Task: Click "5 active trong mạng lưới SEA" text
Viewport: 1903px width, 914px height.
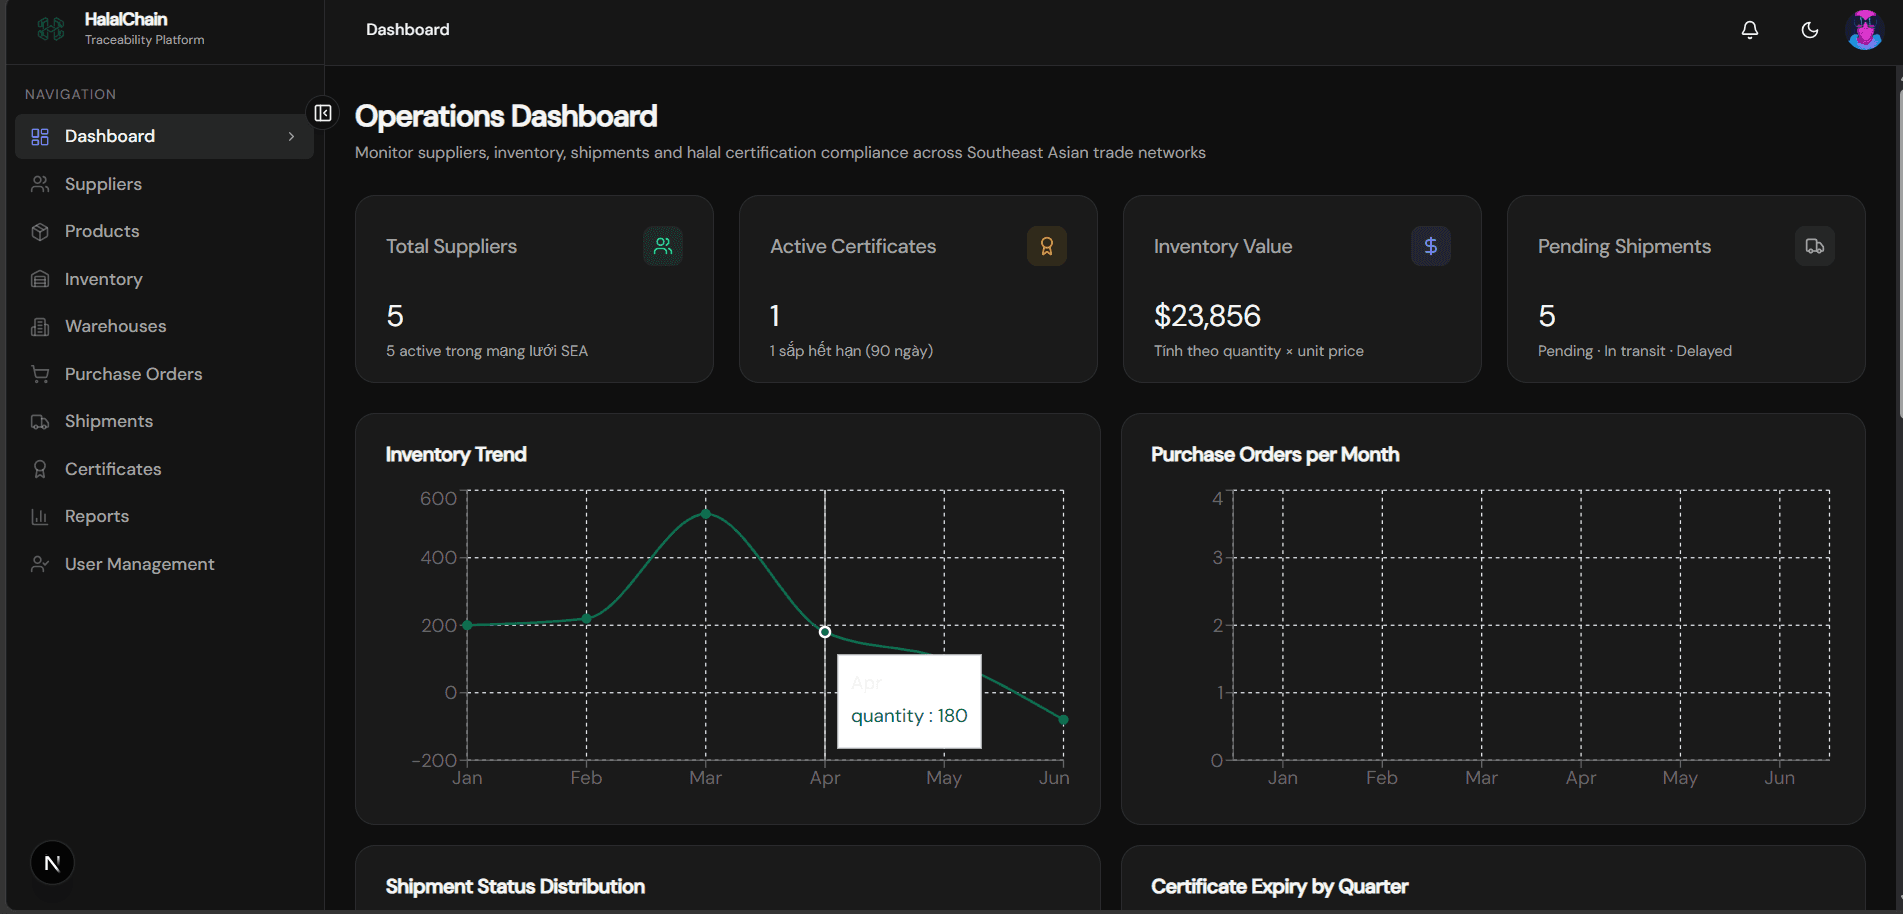Action: click(487, 351)
